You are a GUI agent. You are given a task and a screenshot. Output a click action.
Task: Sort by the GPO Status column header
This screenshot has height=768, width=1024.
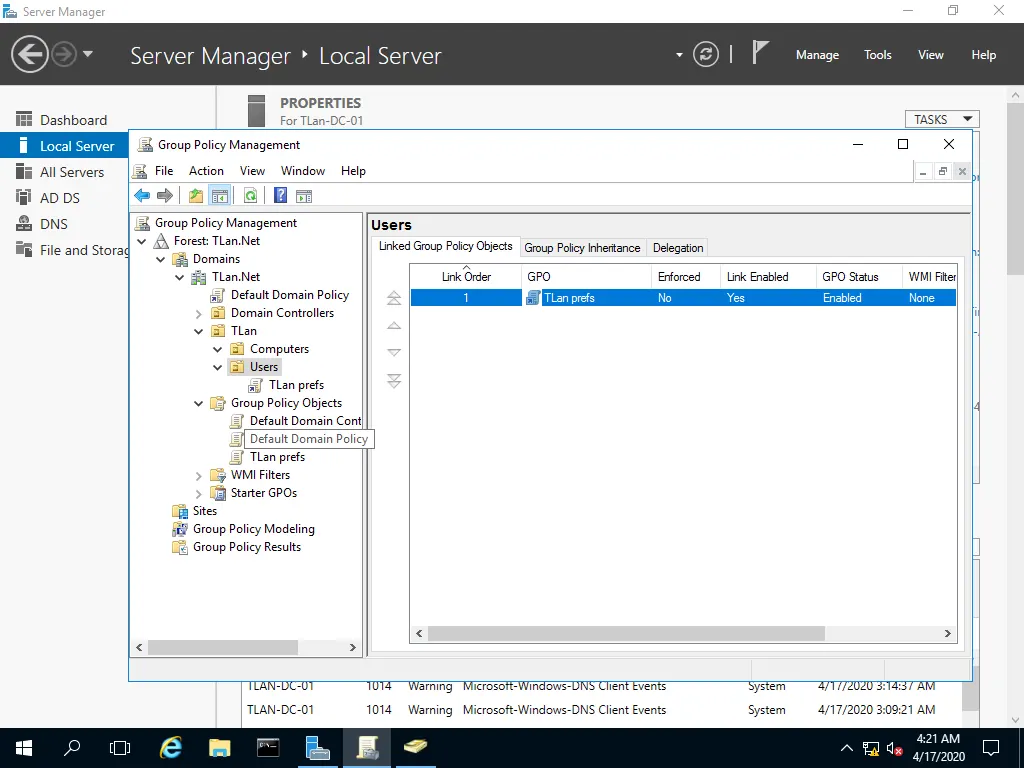click(859, 276)
